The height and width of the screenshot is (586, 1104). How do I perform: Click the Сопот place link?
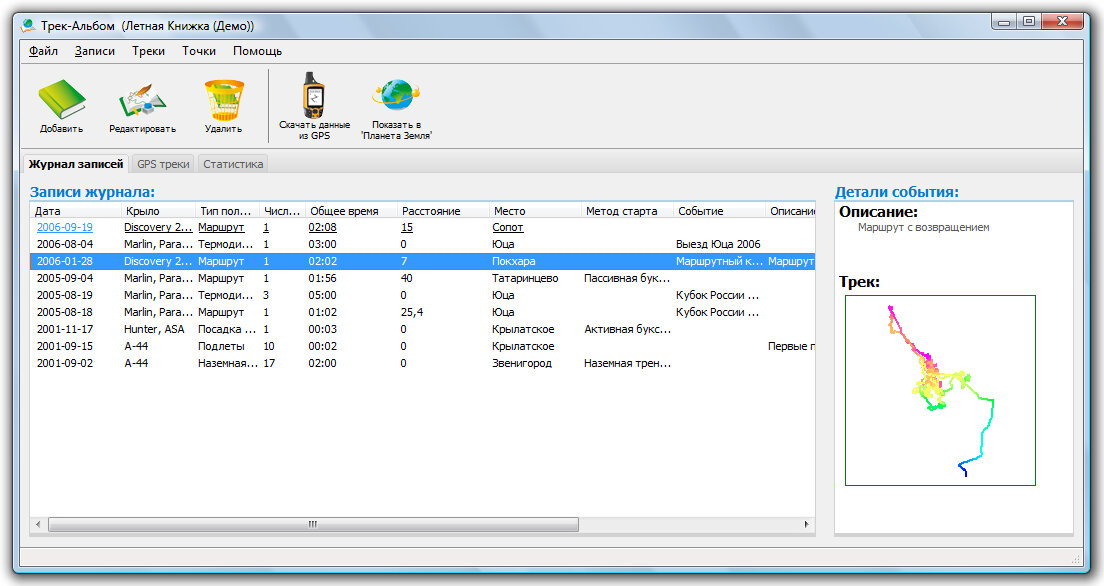pyautogui.click(x=508, y=227)
